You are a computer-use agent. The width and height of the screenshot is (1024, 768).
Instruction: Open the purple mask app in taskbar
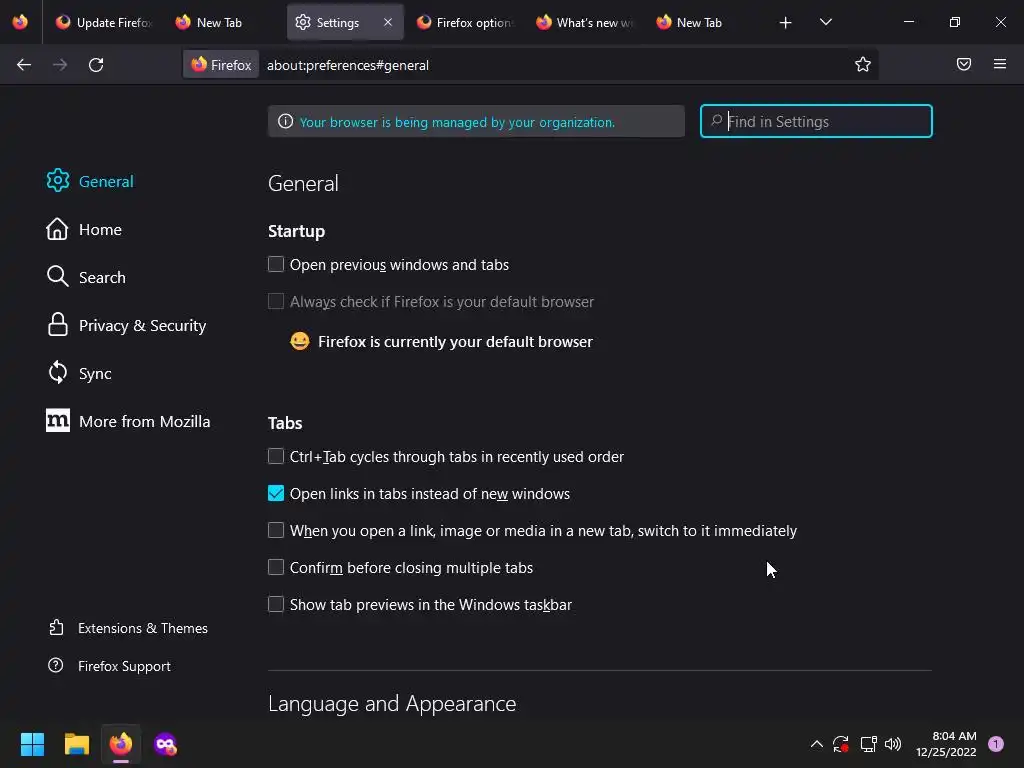[x=165, y=744]
